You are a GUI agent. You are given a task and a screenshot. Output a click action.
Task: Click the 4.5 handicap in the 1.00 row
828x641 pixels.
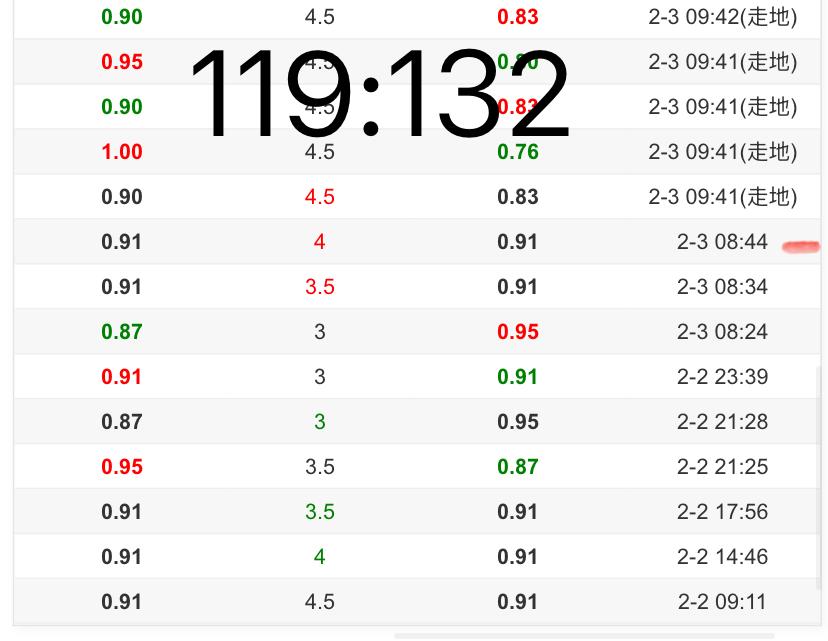click(319, 152)
